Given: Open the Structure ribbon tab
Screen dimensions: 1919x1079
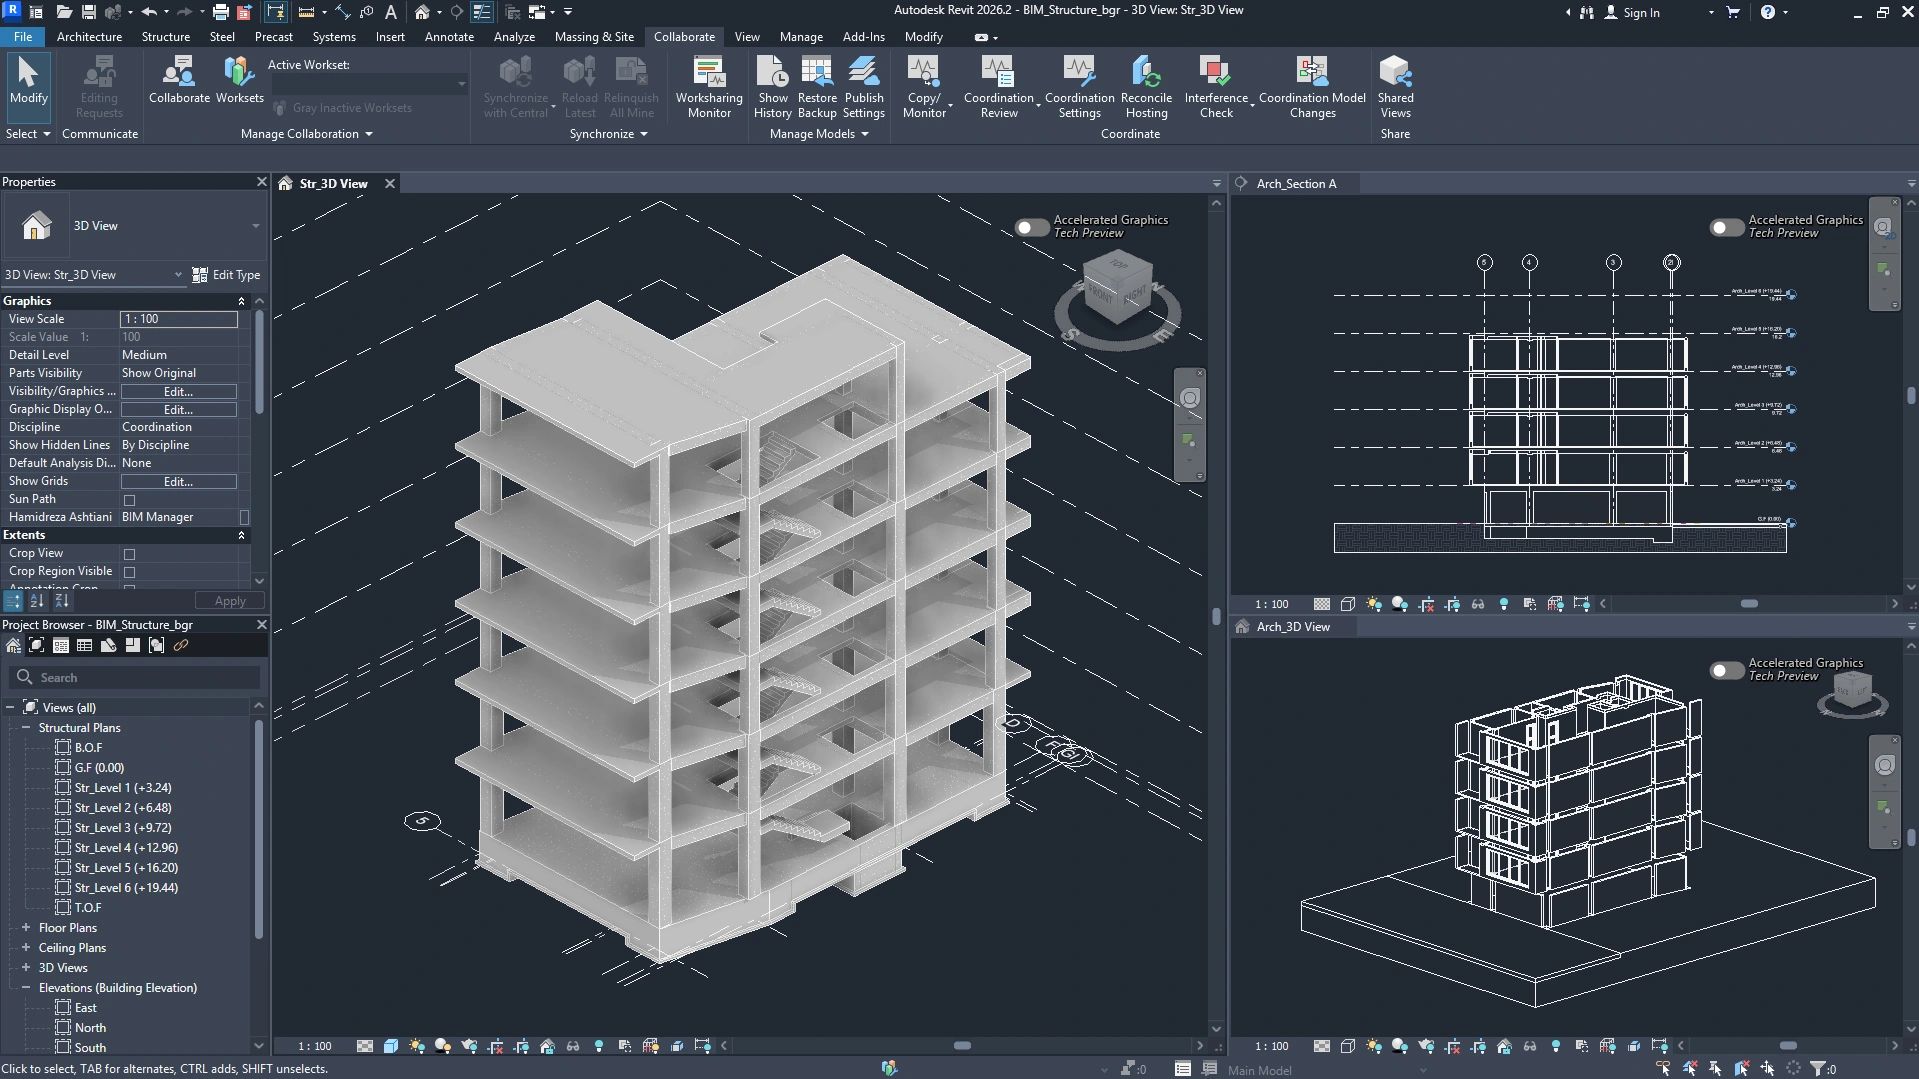Looking at the screenshot, I should pyautogui.click(x=165, y=37).
